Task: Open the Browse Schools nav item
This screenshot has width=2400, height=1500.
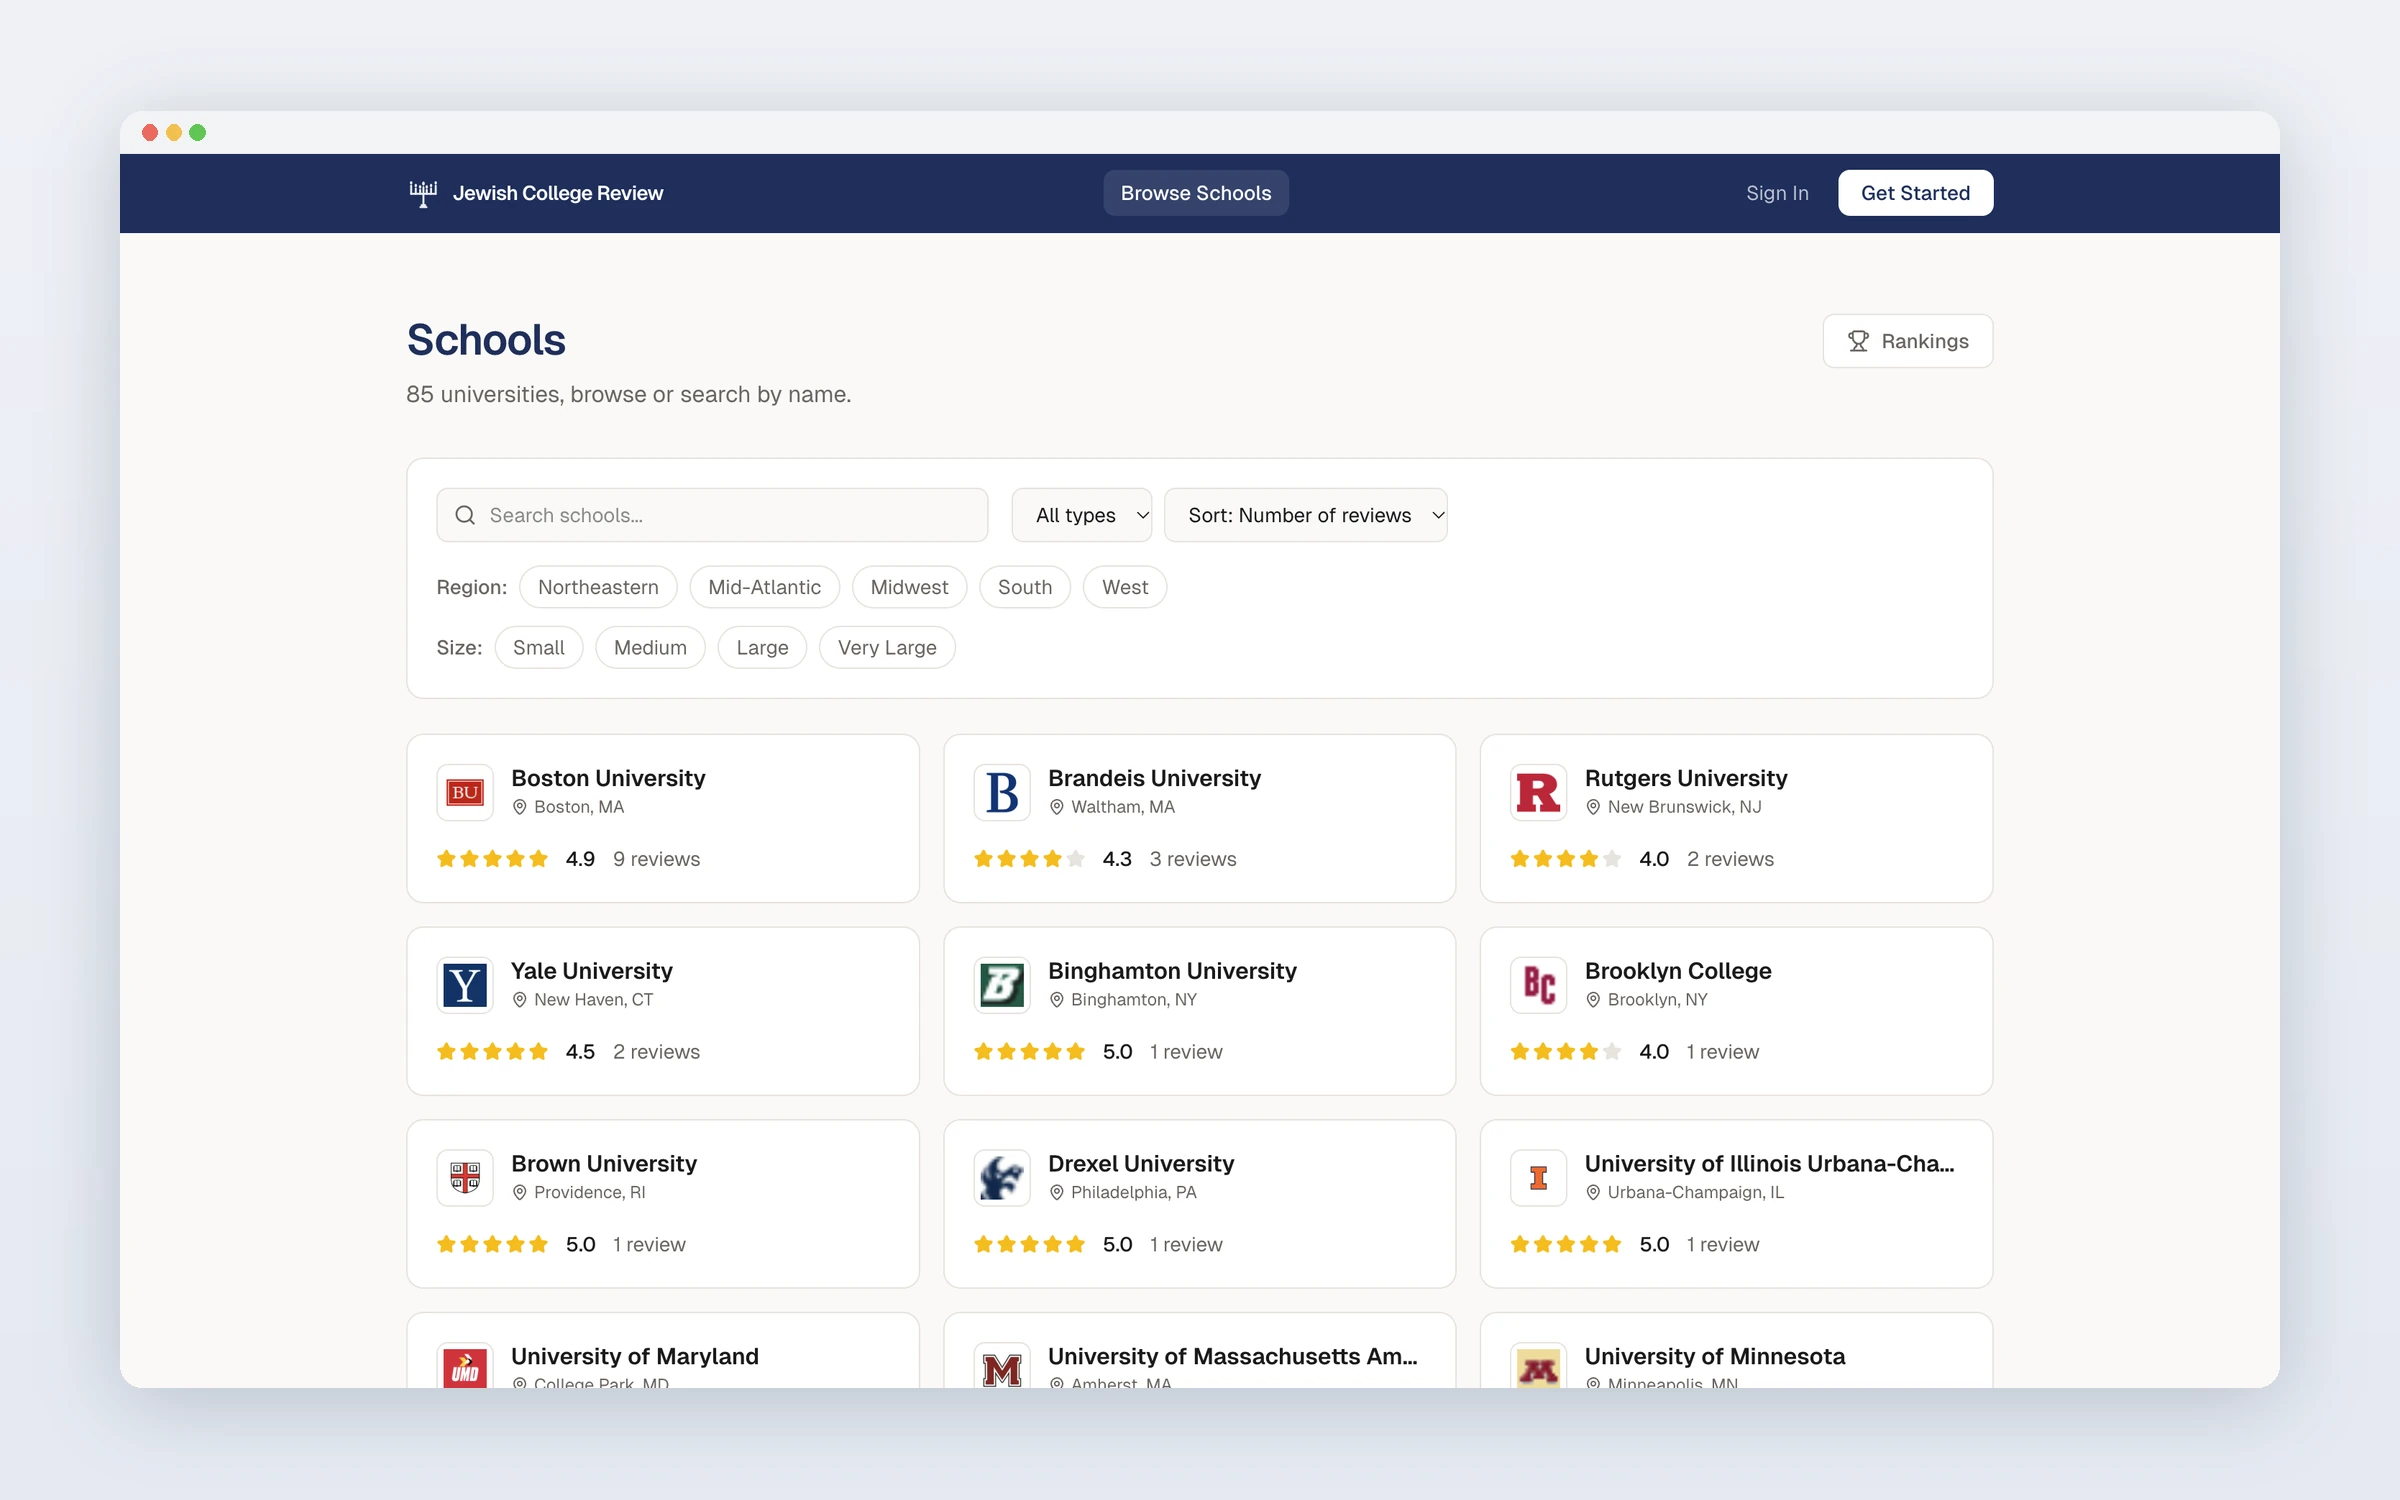Action: click(x=1196, y=193)
